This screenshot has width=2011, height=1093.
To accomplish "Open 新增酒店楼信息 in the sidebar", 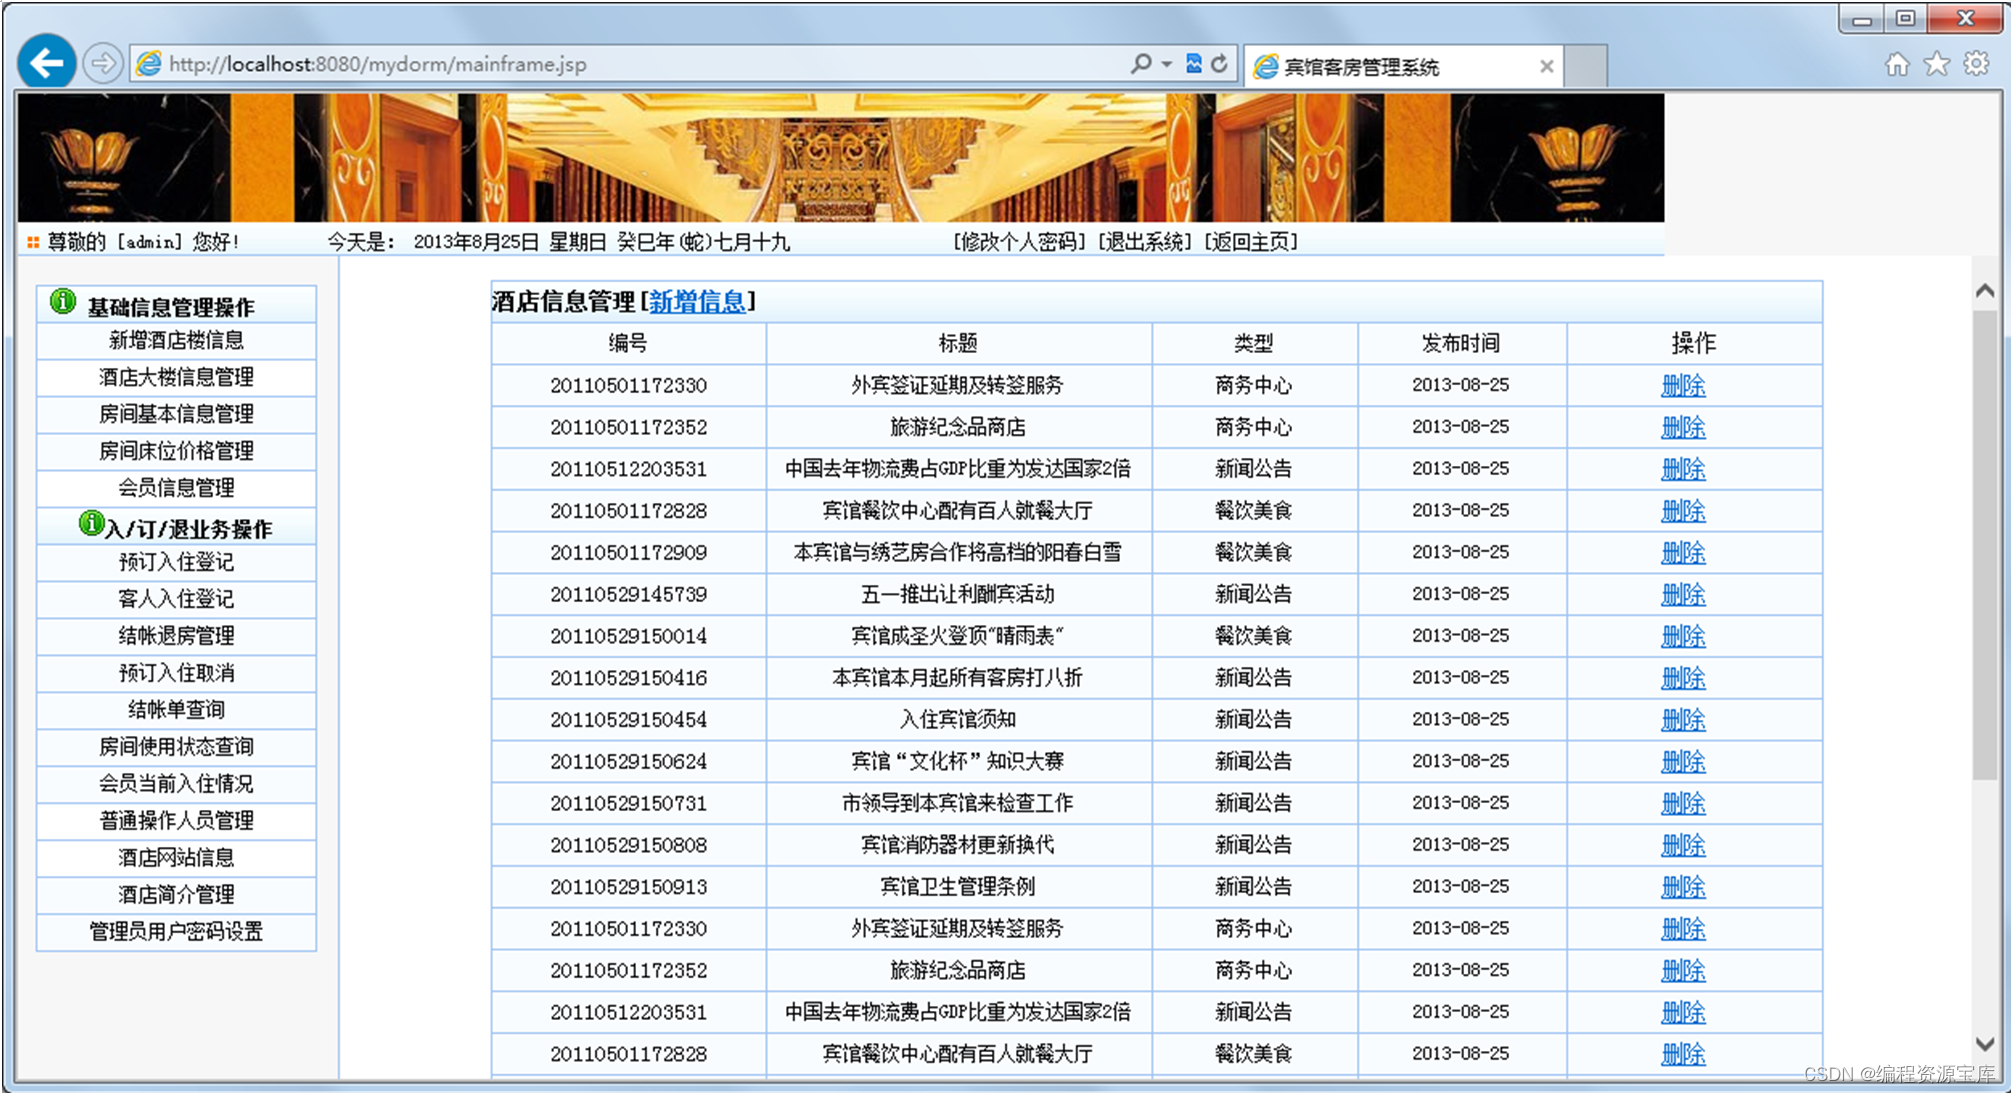I will tap(176, 341).
